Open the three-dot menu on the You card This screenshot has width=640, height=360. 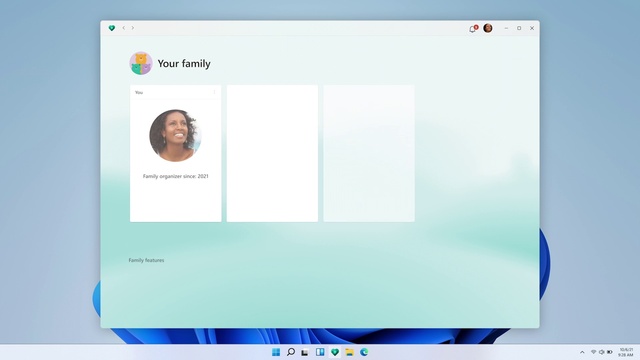coord(214,92)
